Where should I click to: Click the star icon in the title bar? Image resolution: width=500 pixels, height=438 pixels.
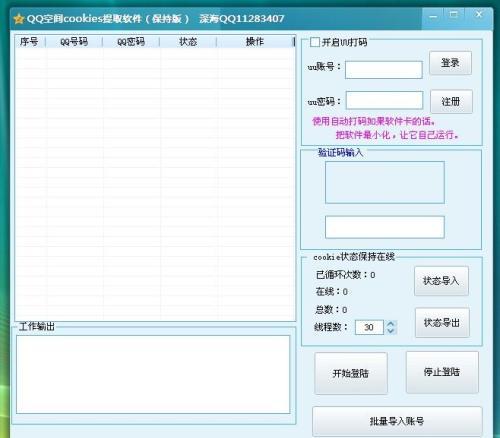coord(19,19)
